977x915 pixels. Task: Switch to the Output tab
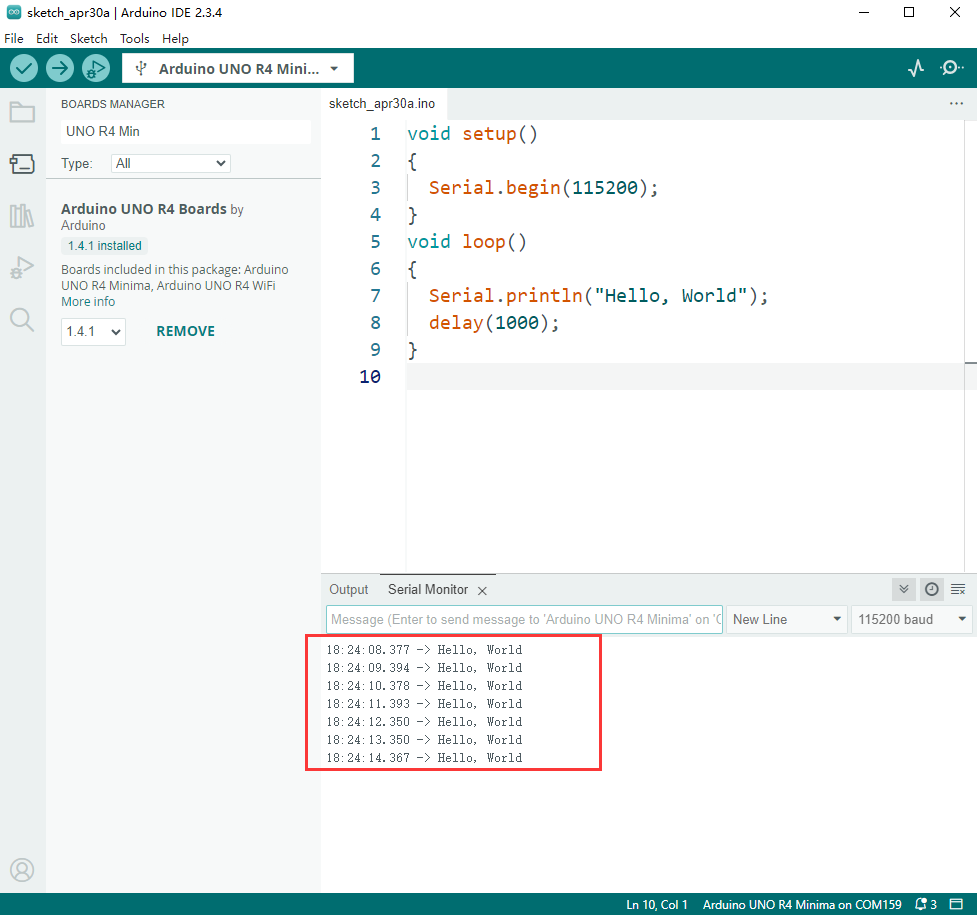pos(349,590)
